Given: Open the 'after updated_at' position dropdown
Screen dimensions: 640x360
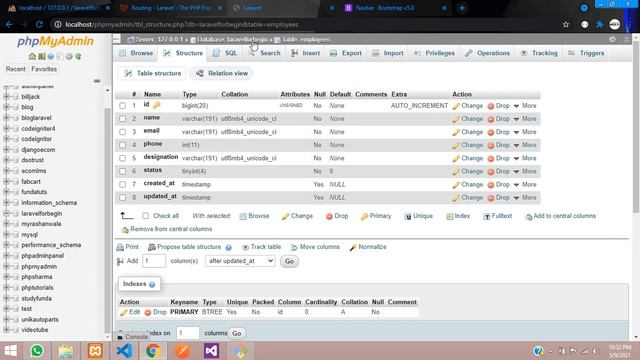Looking at the screenshot, I should tap(240, 261).
